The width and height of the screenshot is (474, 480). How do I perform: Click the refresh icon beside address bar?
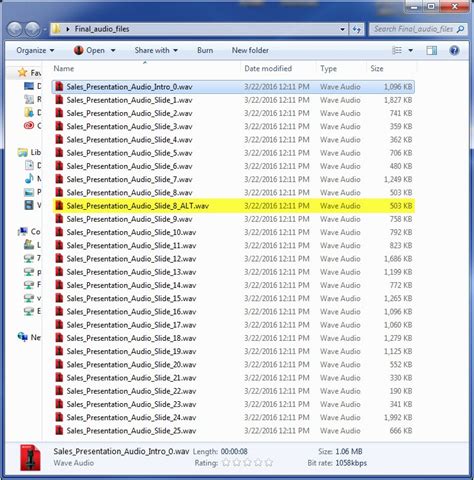[357, 29]
